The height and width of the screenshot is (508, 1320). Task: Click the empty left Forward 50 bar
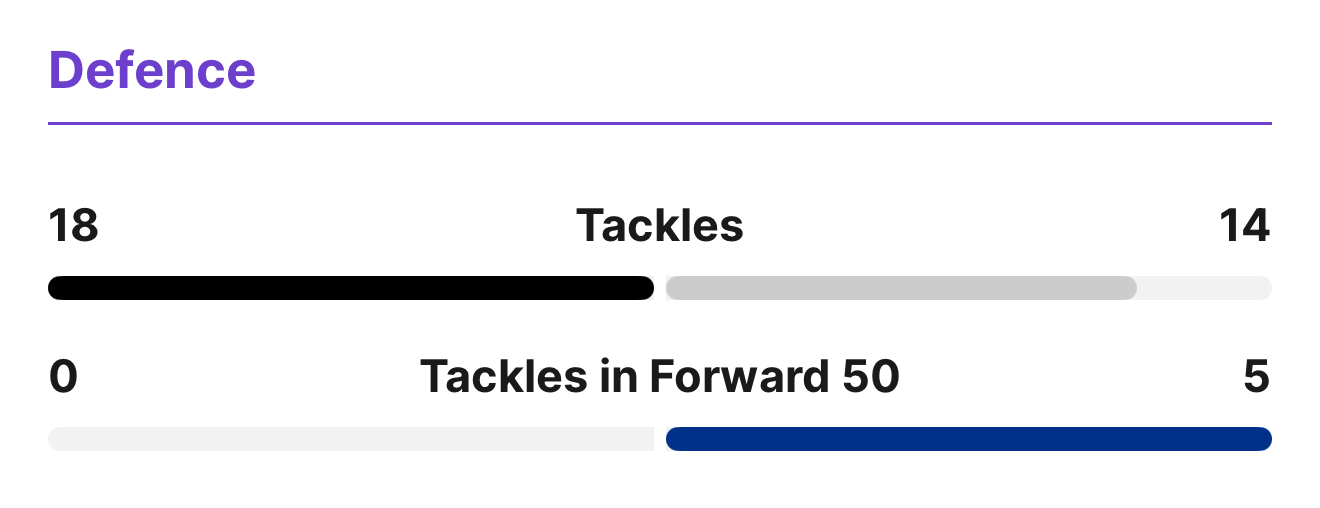[350, 439]
